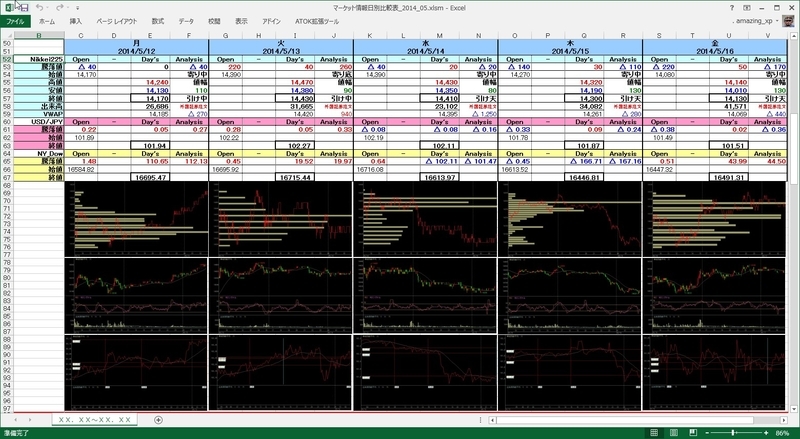Click the Undo arrow icon
Viewport: 800px width, 439px height.
39,8
